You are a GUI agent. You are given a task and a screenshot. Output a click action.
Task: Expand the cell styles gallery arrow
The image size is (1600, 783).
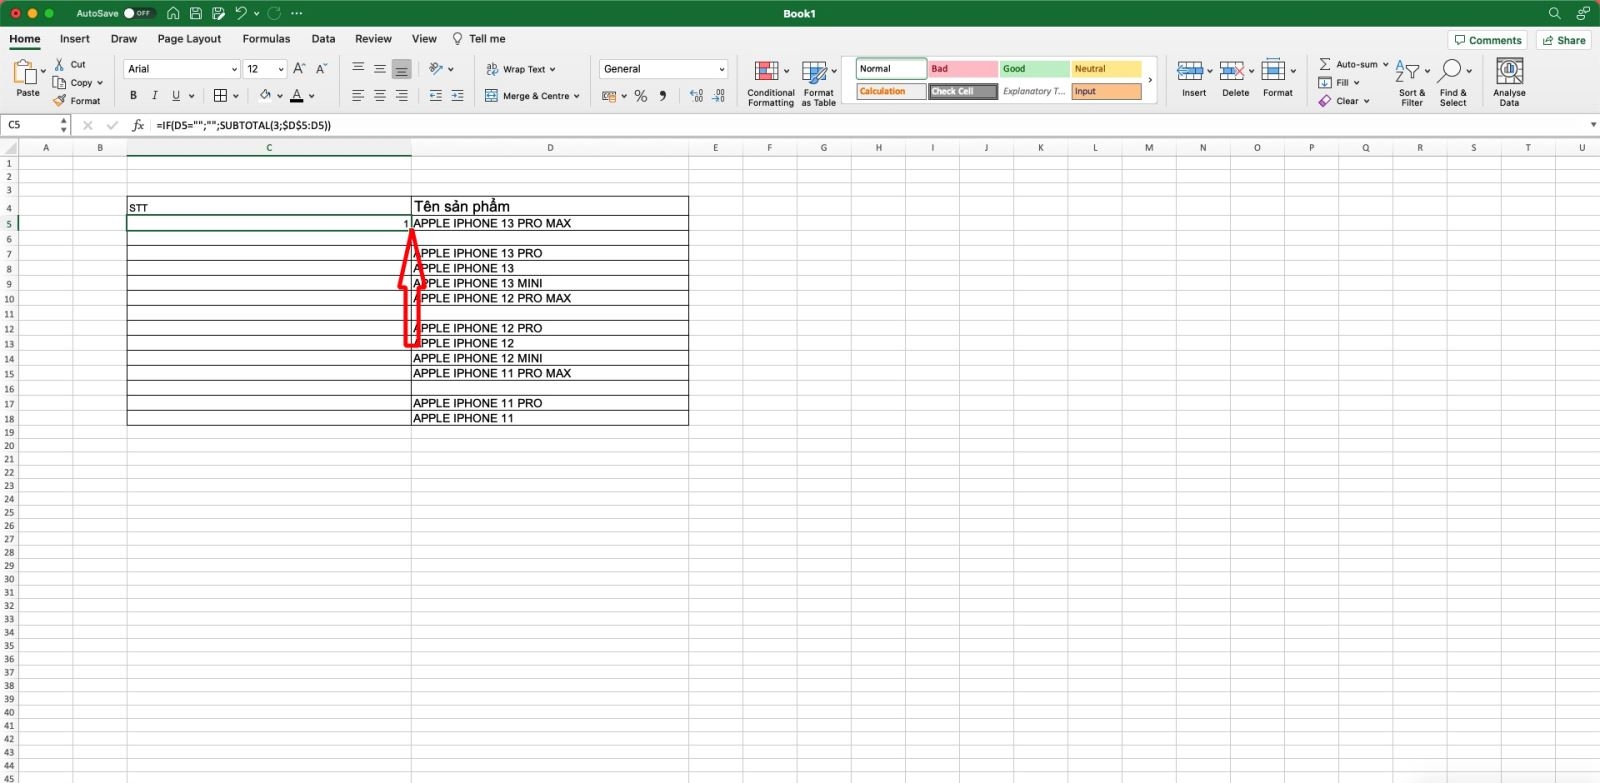click(1150, 80)
